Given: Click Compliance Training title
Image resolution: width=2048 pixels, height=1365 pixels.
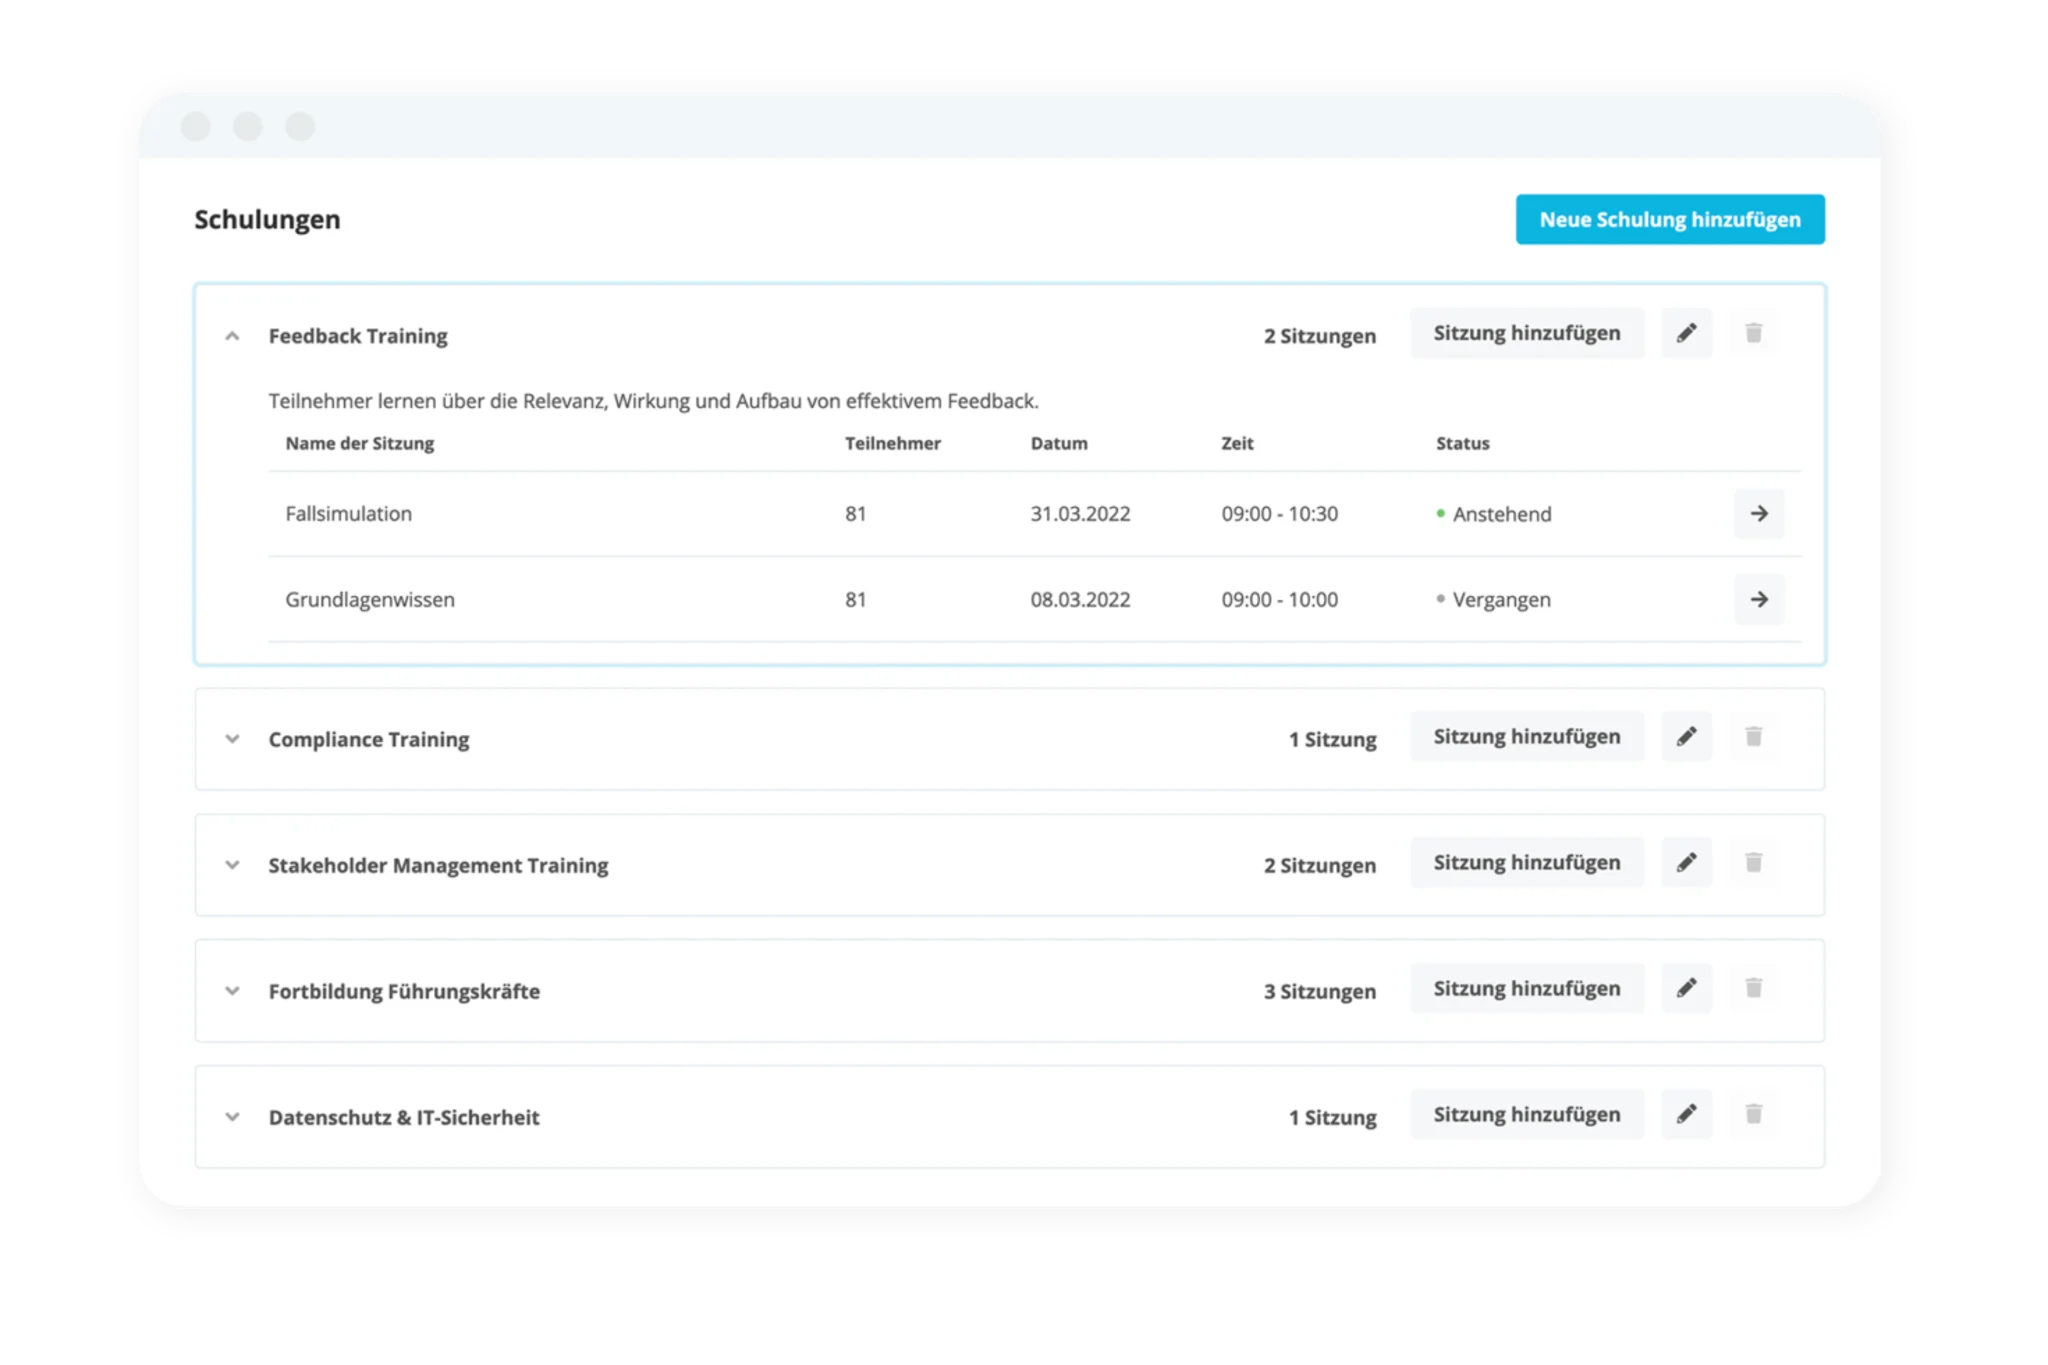Looking at the screenshot, I should (369, 739).
